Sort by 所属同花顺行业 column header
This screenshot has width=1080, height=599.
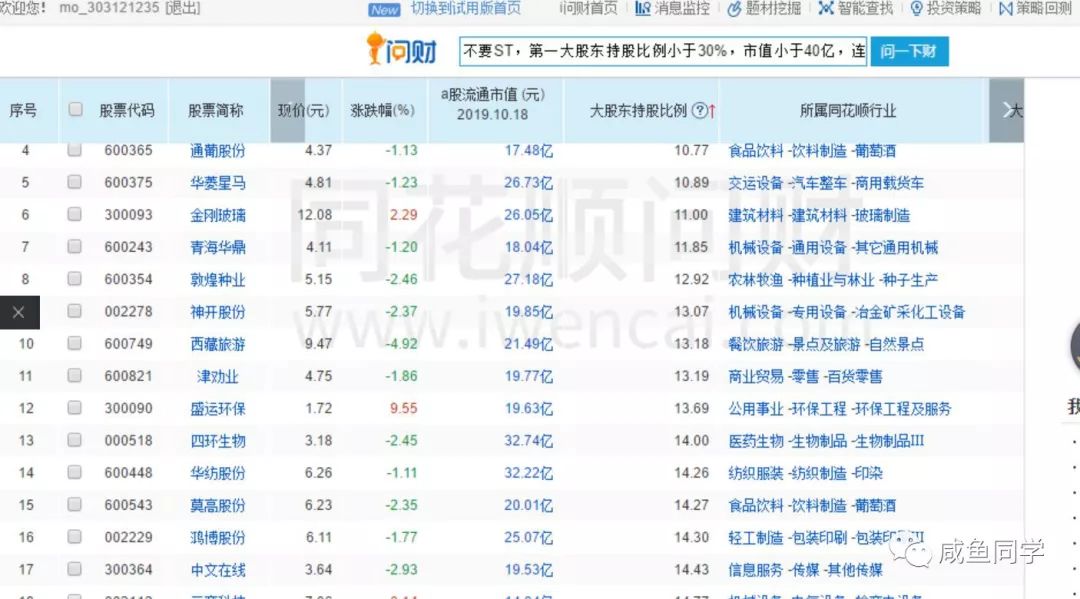click(848, 110)
